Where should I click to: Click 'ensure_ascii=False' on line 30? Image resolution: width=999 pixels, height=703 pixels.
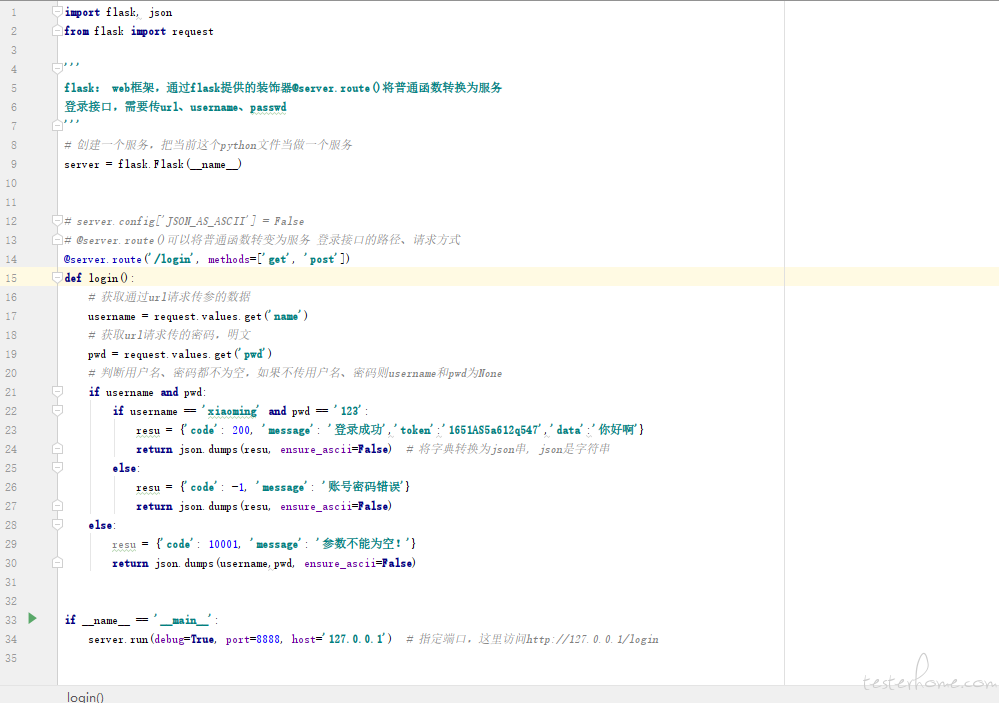358,563
